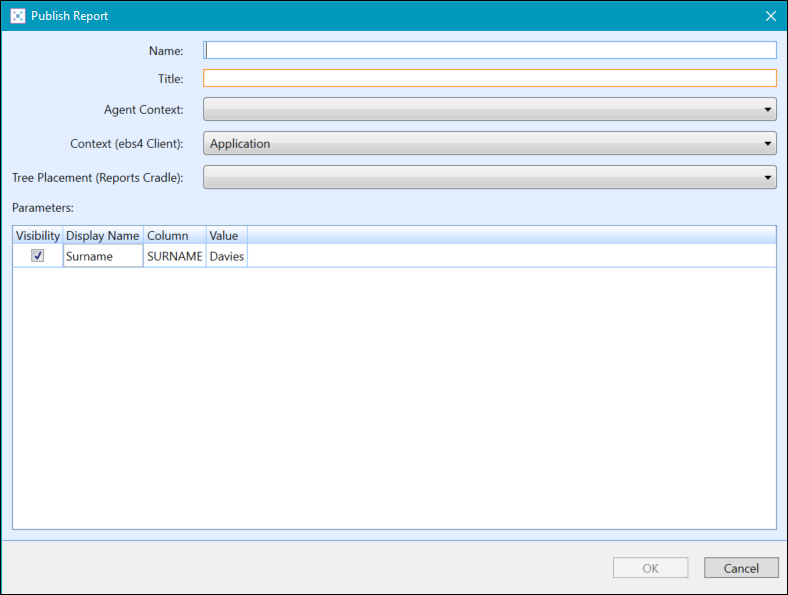Close the Publish Report dialog
The width and height of the screenshot is (788, 595).
click(x=770, y=16)
